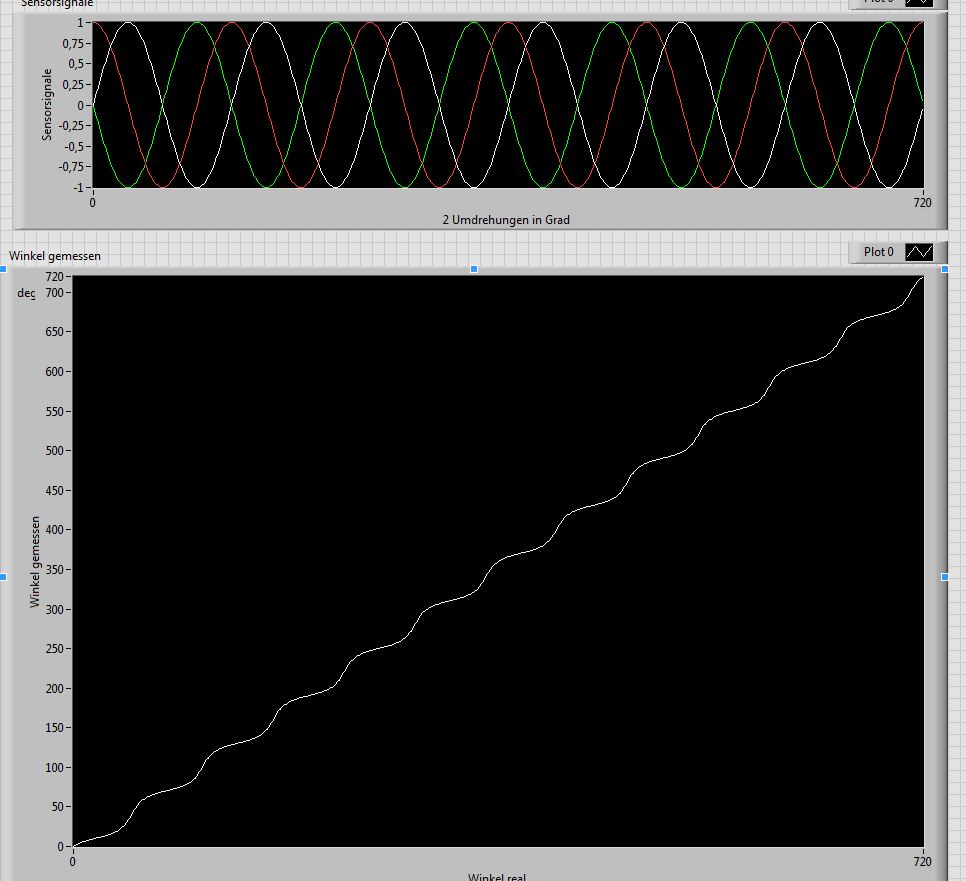The image size is (966, 881).
Task: Click the 150 marker on the Winkel gemessen y-axis
Action: tap(55, 728)
